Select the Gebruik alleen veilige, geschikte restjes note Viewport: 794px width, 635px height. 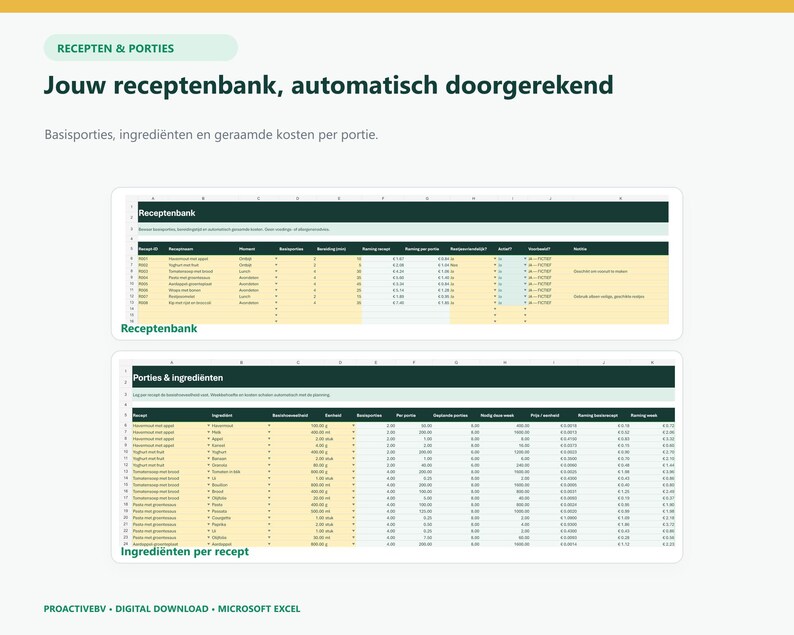tap(609, 296)
